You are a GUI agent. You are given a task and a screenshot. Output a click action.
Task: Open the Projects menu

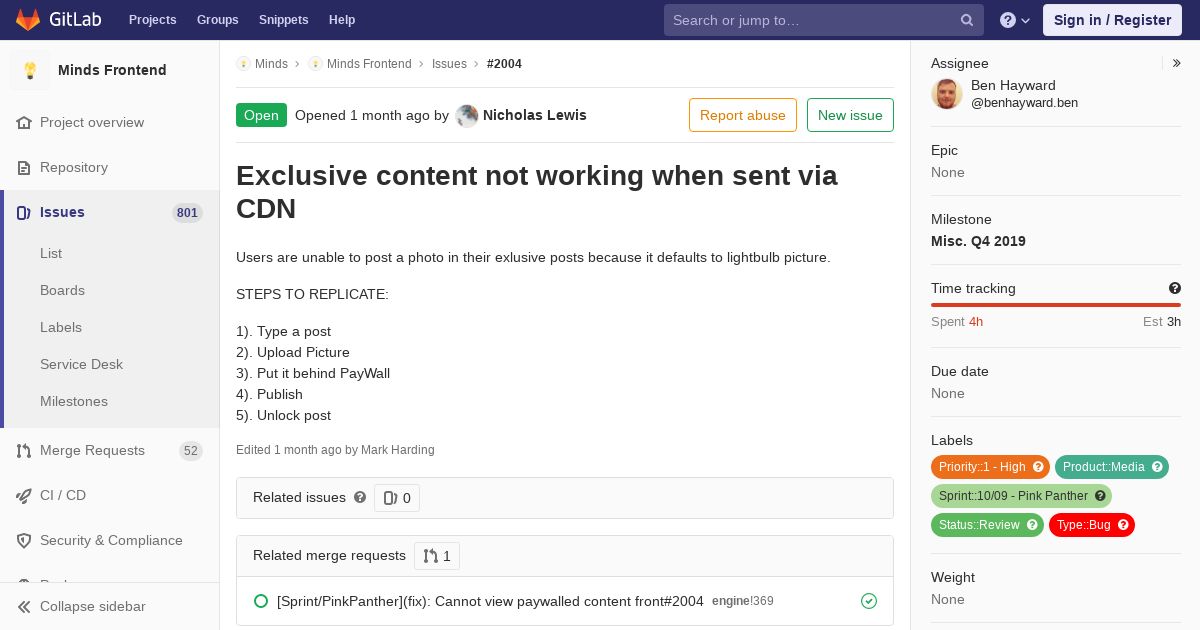point(153,20)
